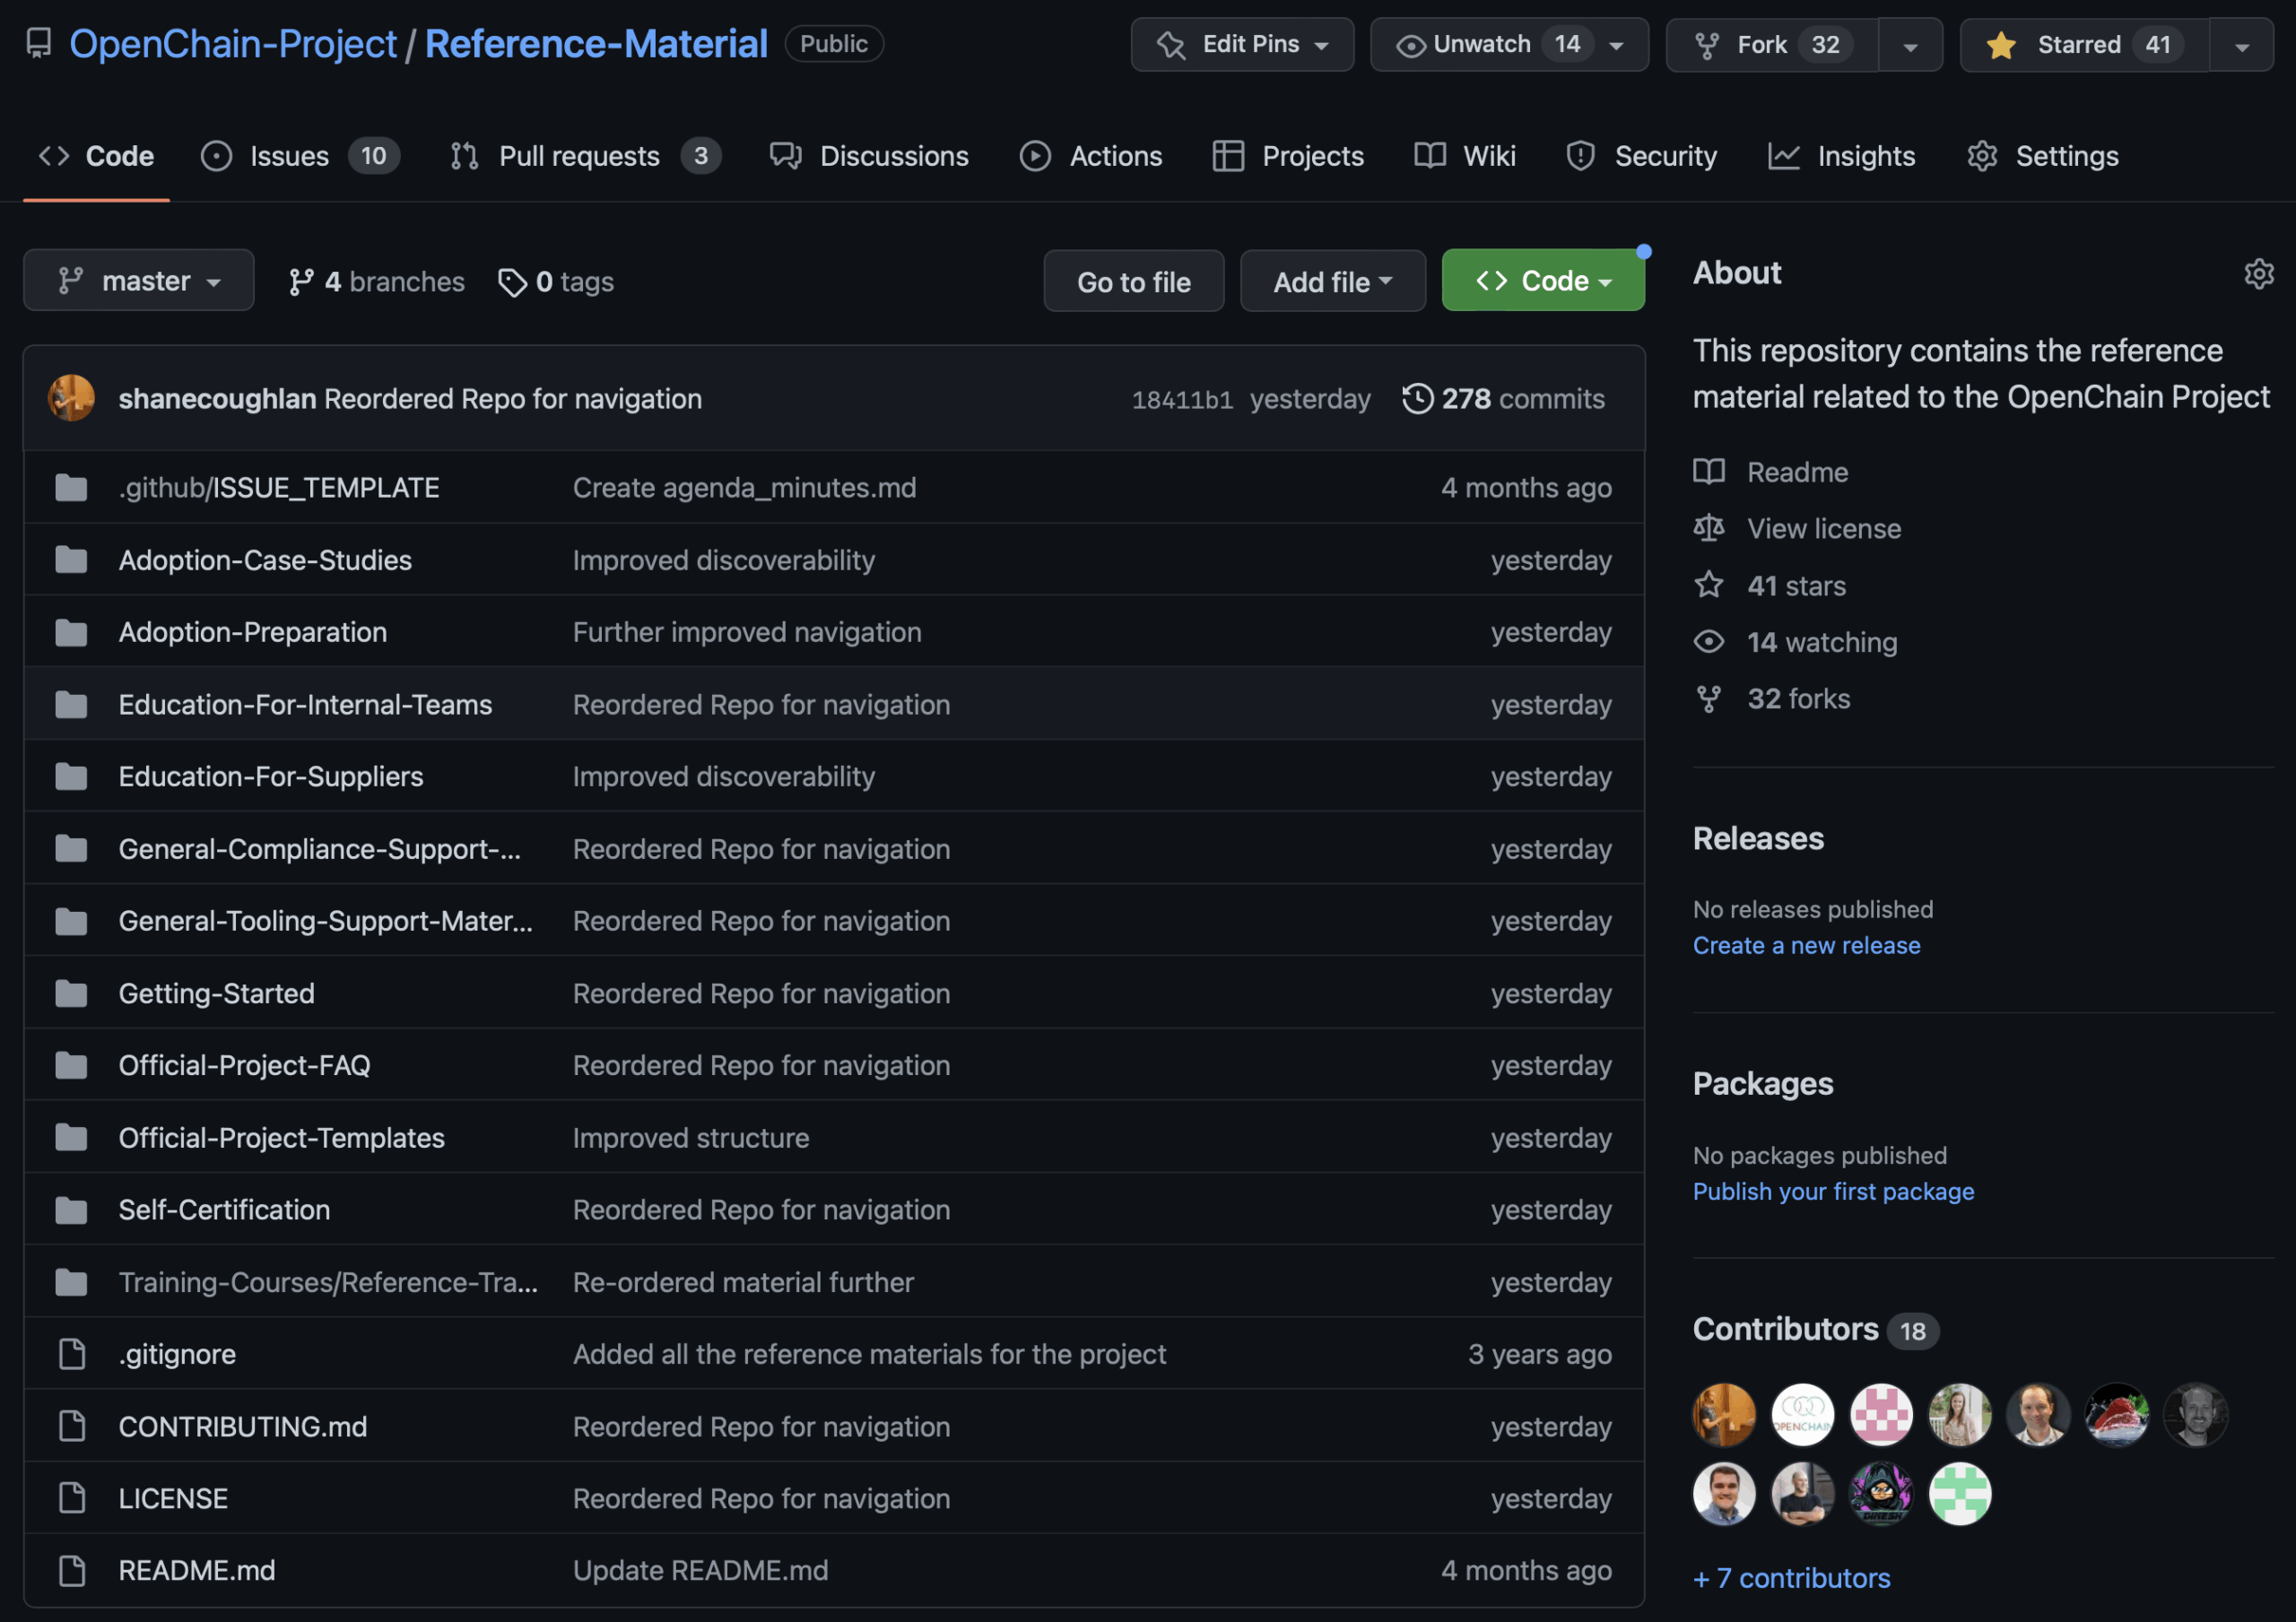Open the Training-Courses/Reference-Tra... folder
The image size is (2296, 1622).
(x=328, y=1282)
